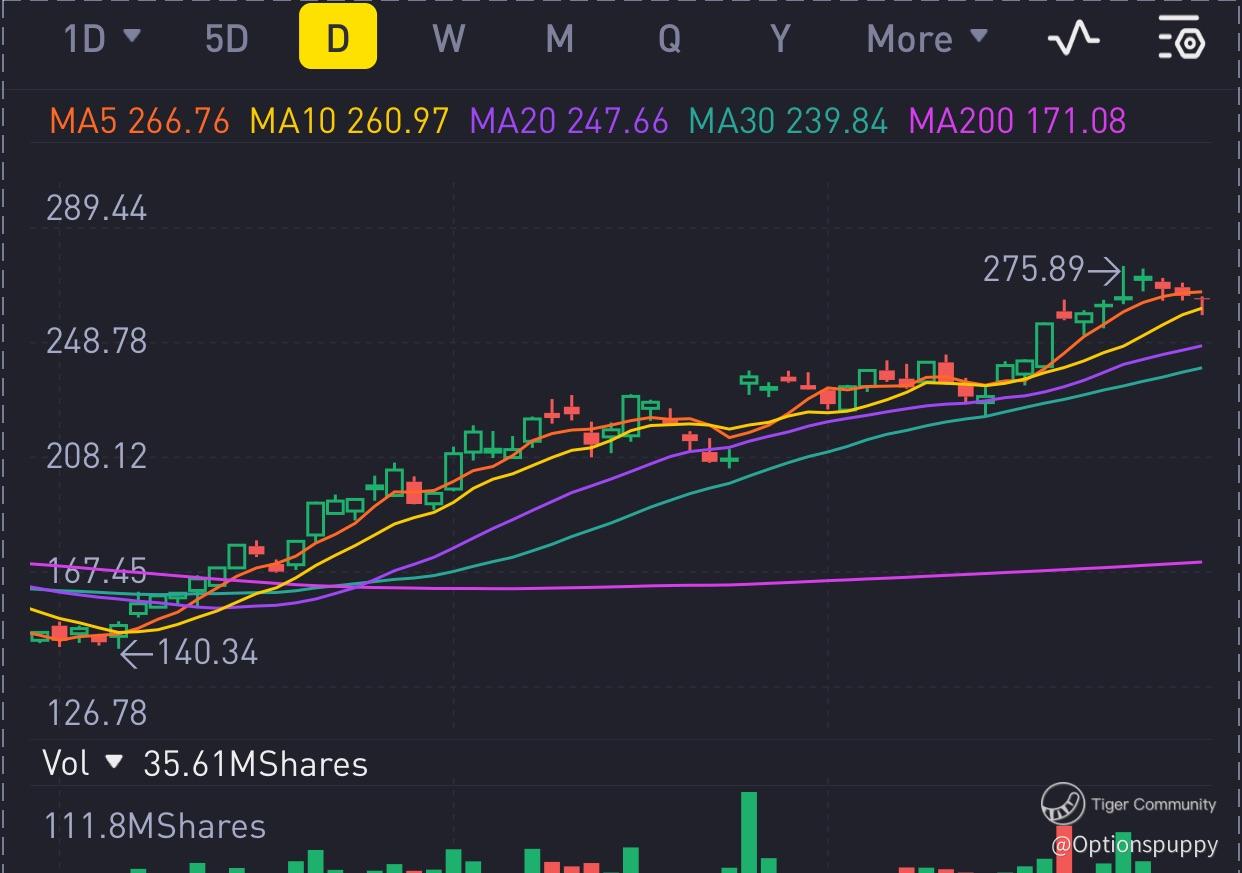Click the MA30 239.84 indicator label
1242x873 pixels.
pyautogui.click(x=789, y=121)
